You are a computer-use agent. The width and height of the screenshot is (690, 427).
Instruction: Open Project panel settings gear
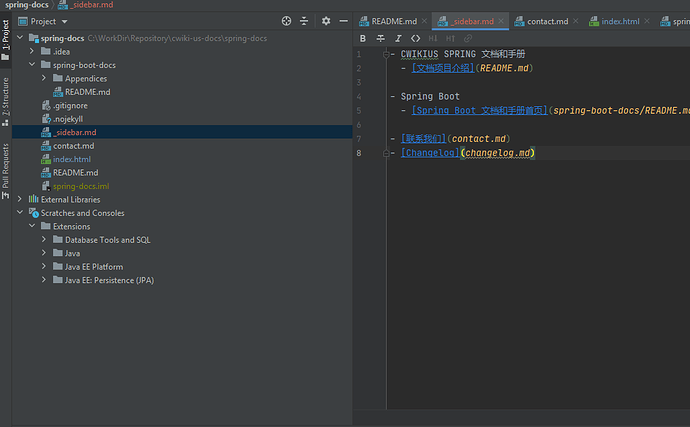[326, 21]
